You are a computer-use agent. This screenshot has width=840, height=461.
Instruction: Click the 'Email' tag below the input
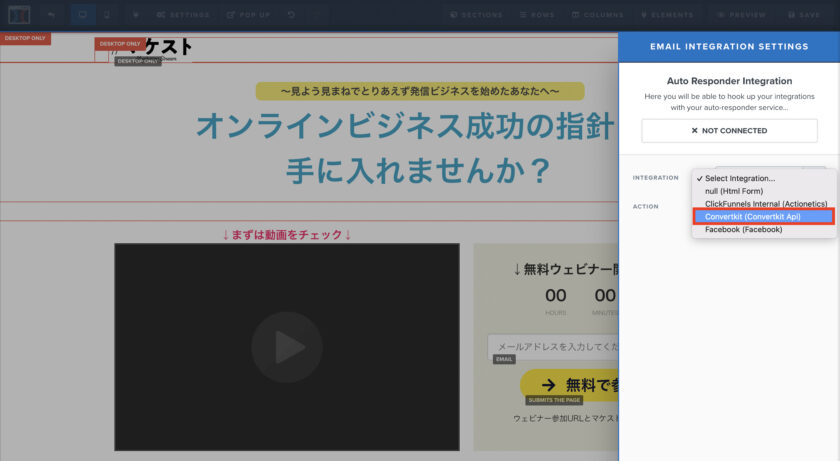coord(504,359)
